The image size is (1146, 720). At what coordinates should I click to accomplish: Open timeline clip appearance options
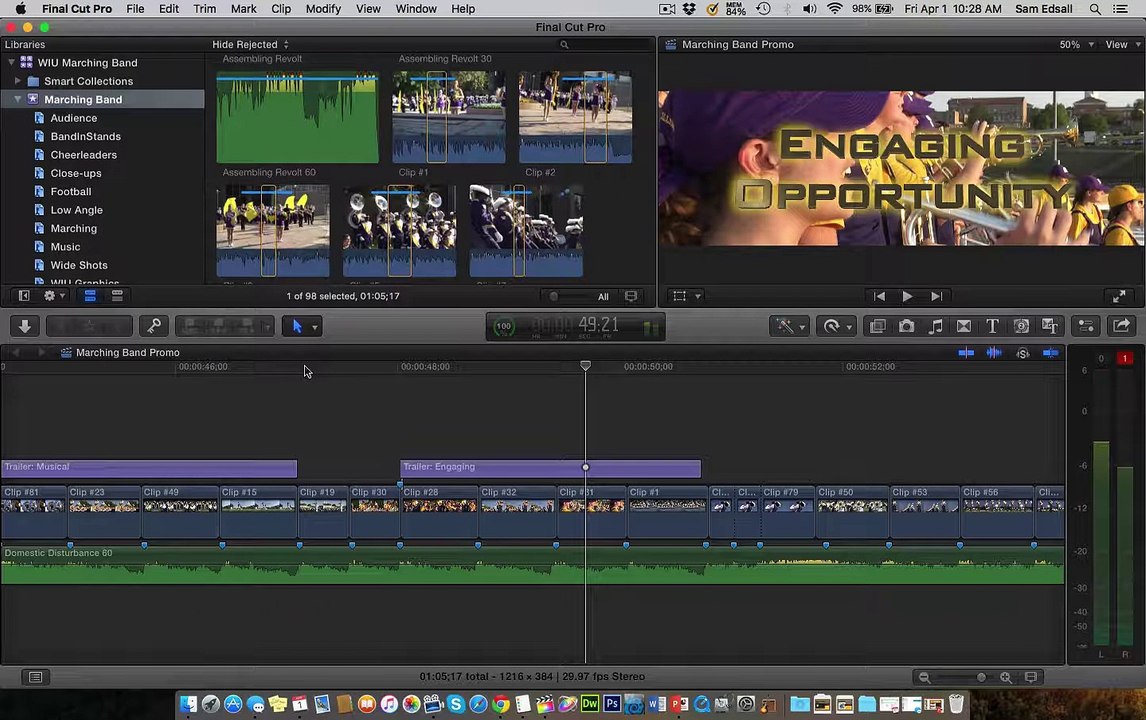[1031, 678]
